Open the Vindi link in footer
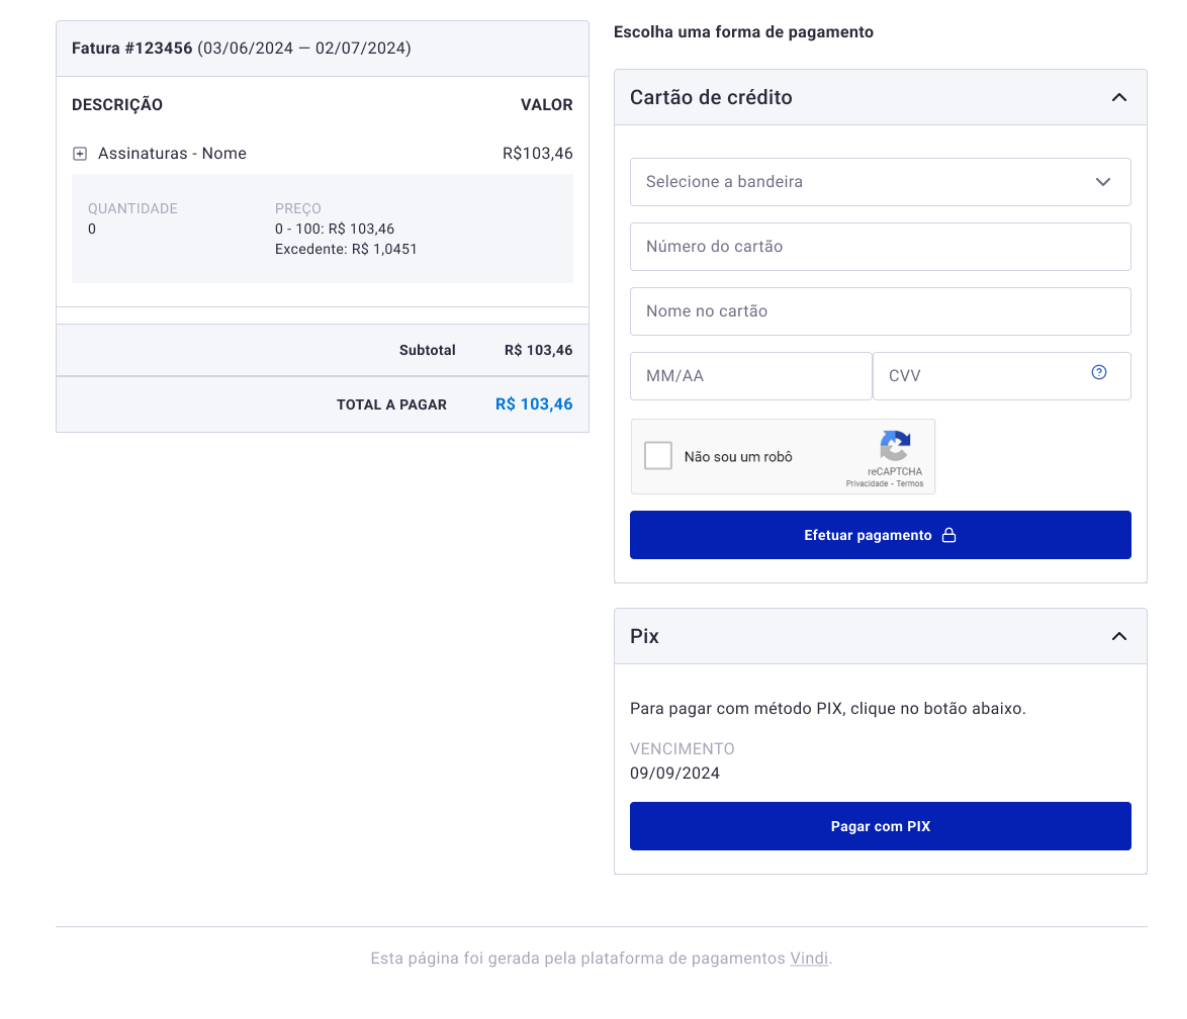 coord(809,958)
